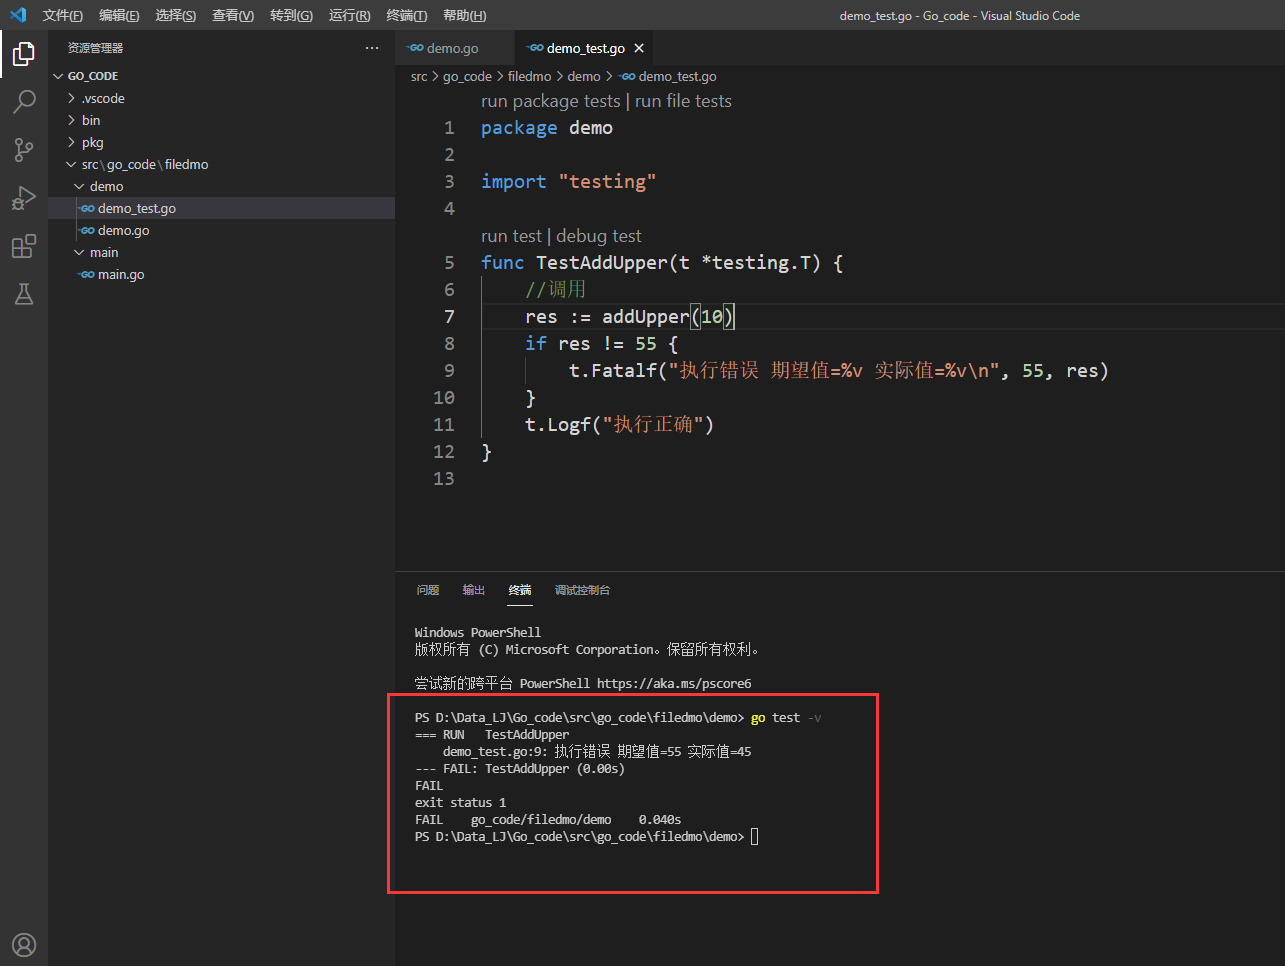1285x966 pixels.
Task: Switch to 问题 panel tab
Action: (428, 590)
